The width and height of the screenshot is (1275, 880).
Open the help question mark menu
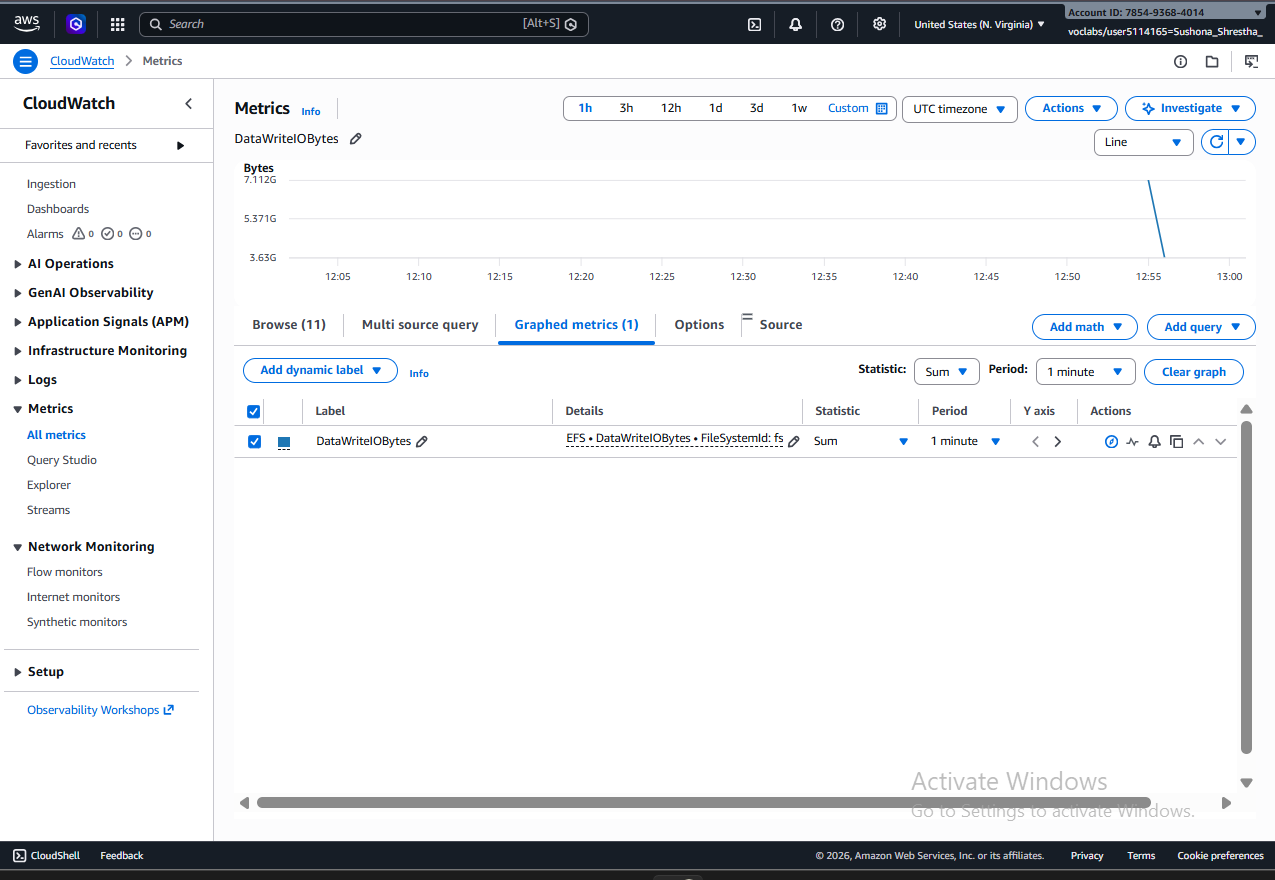(838, 24)
